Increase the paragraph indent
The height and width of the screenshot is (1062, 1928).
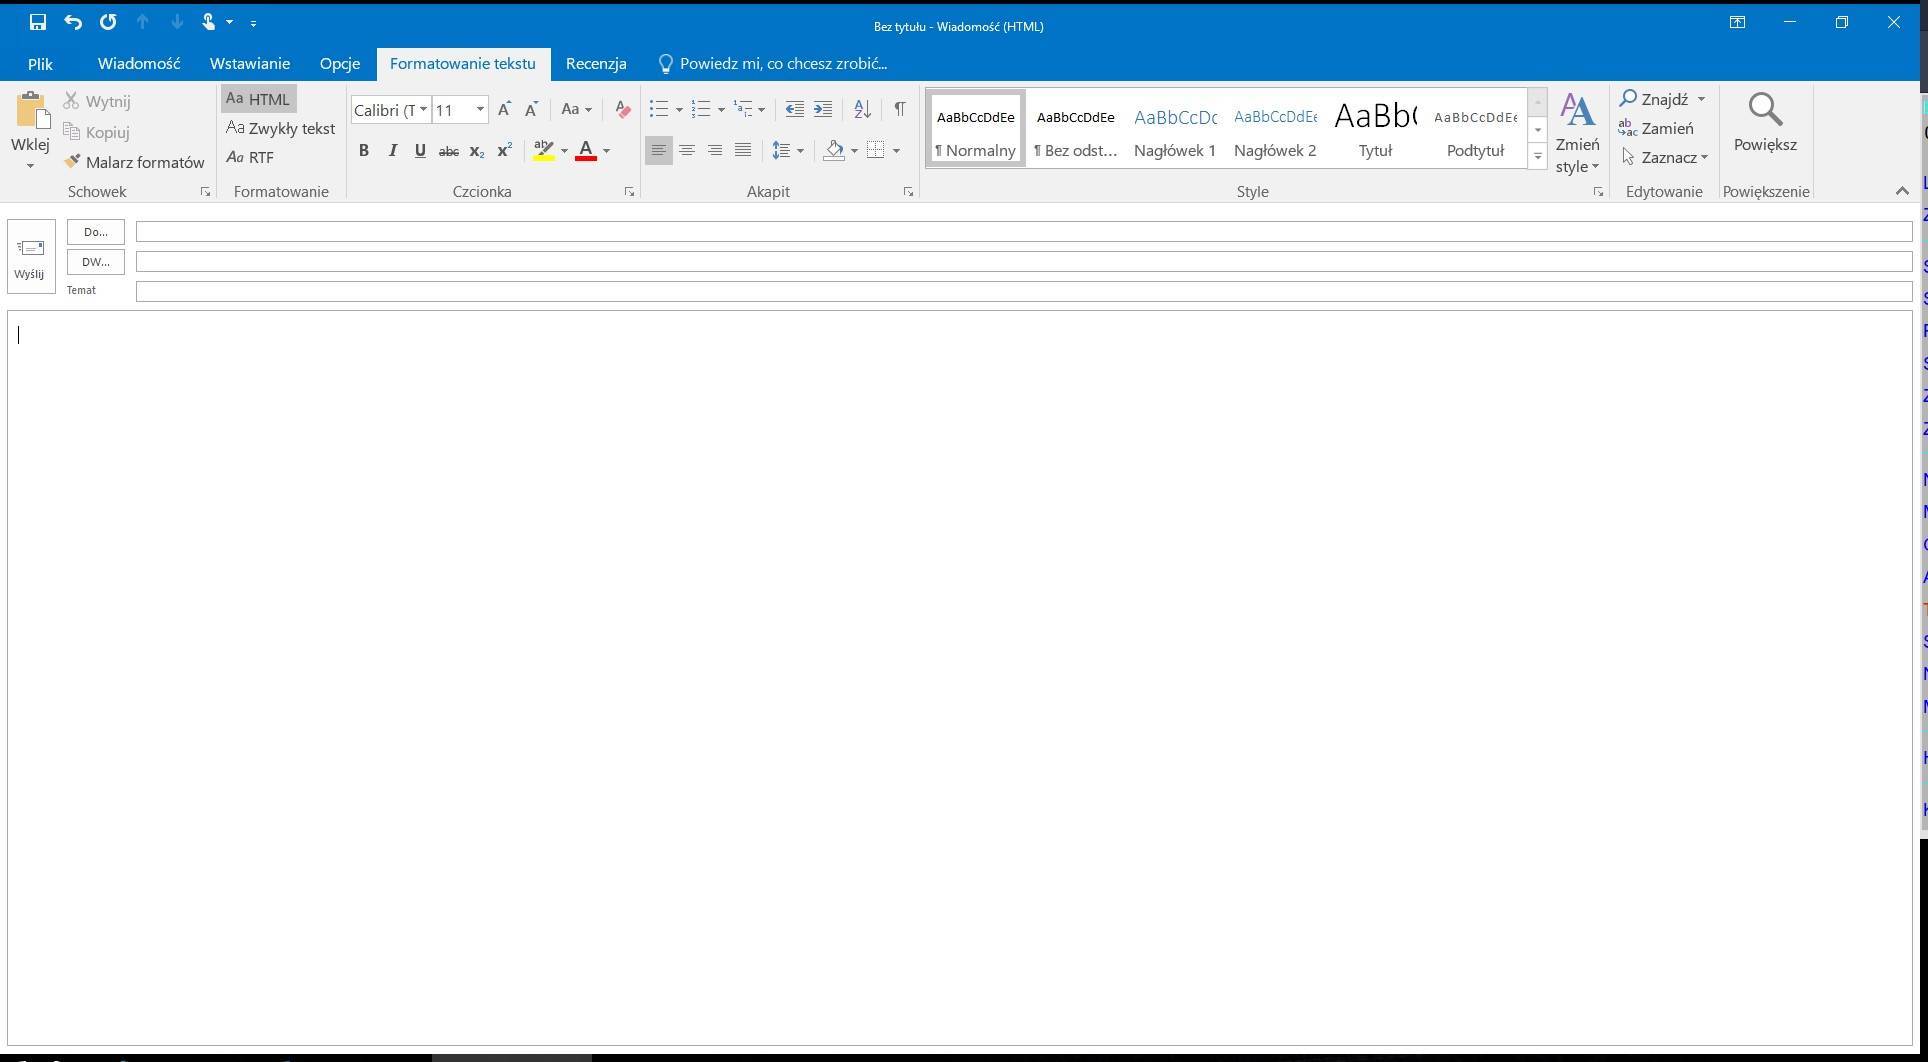click(822, 109)
